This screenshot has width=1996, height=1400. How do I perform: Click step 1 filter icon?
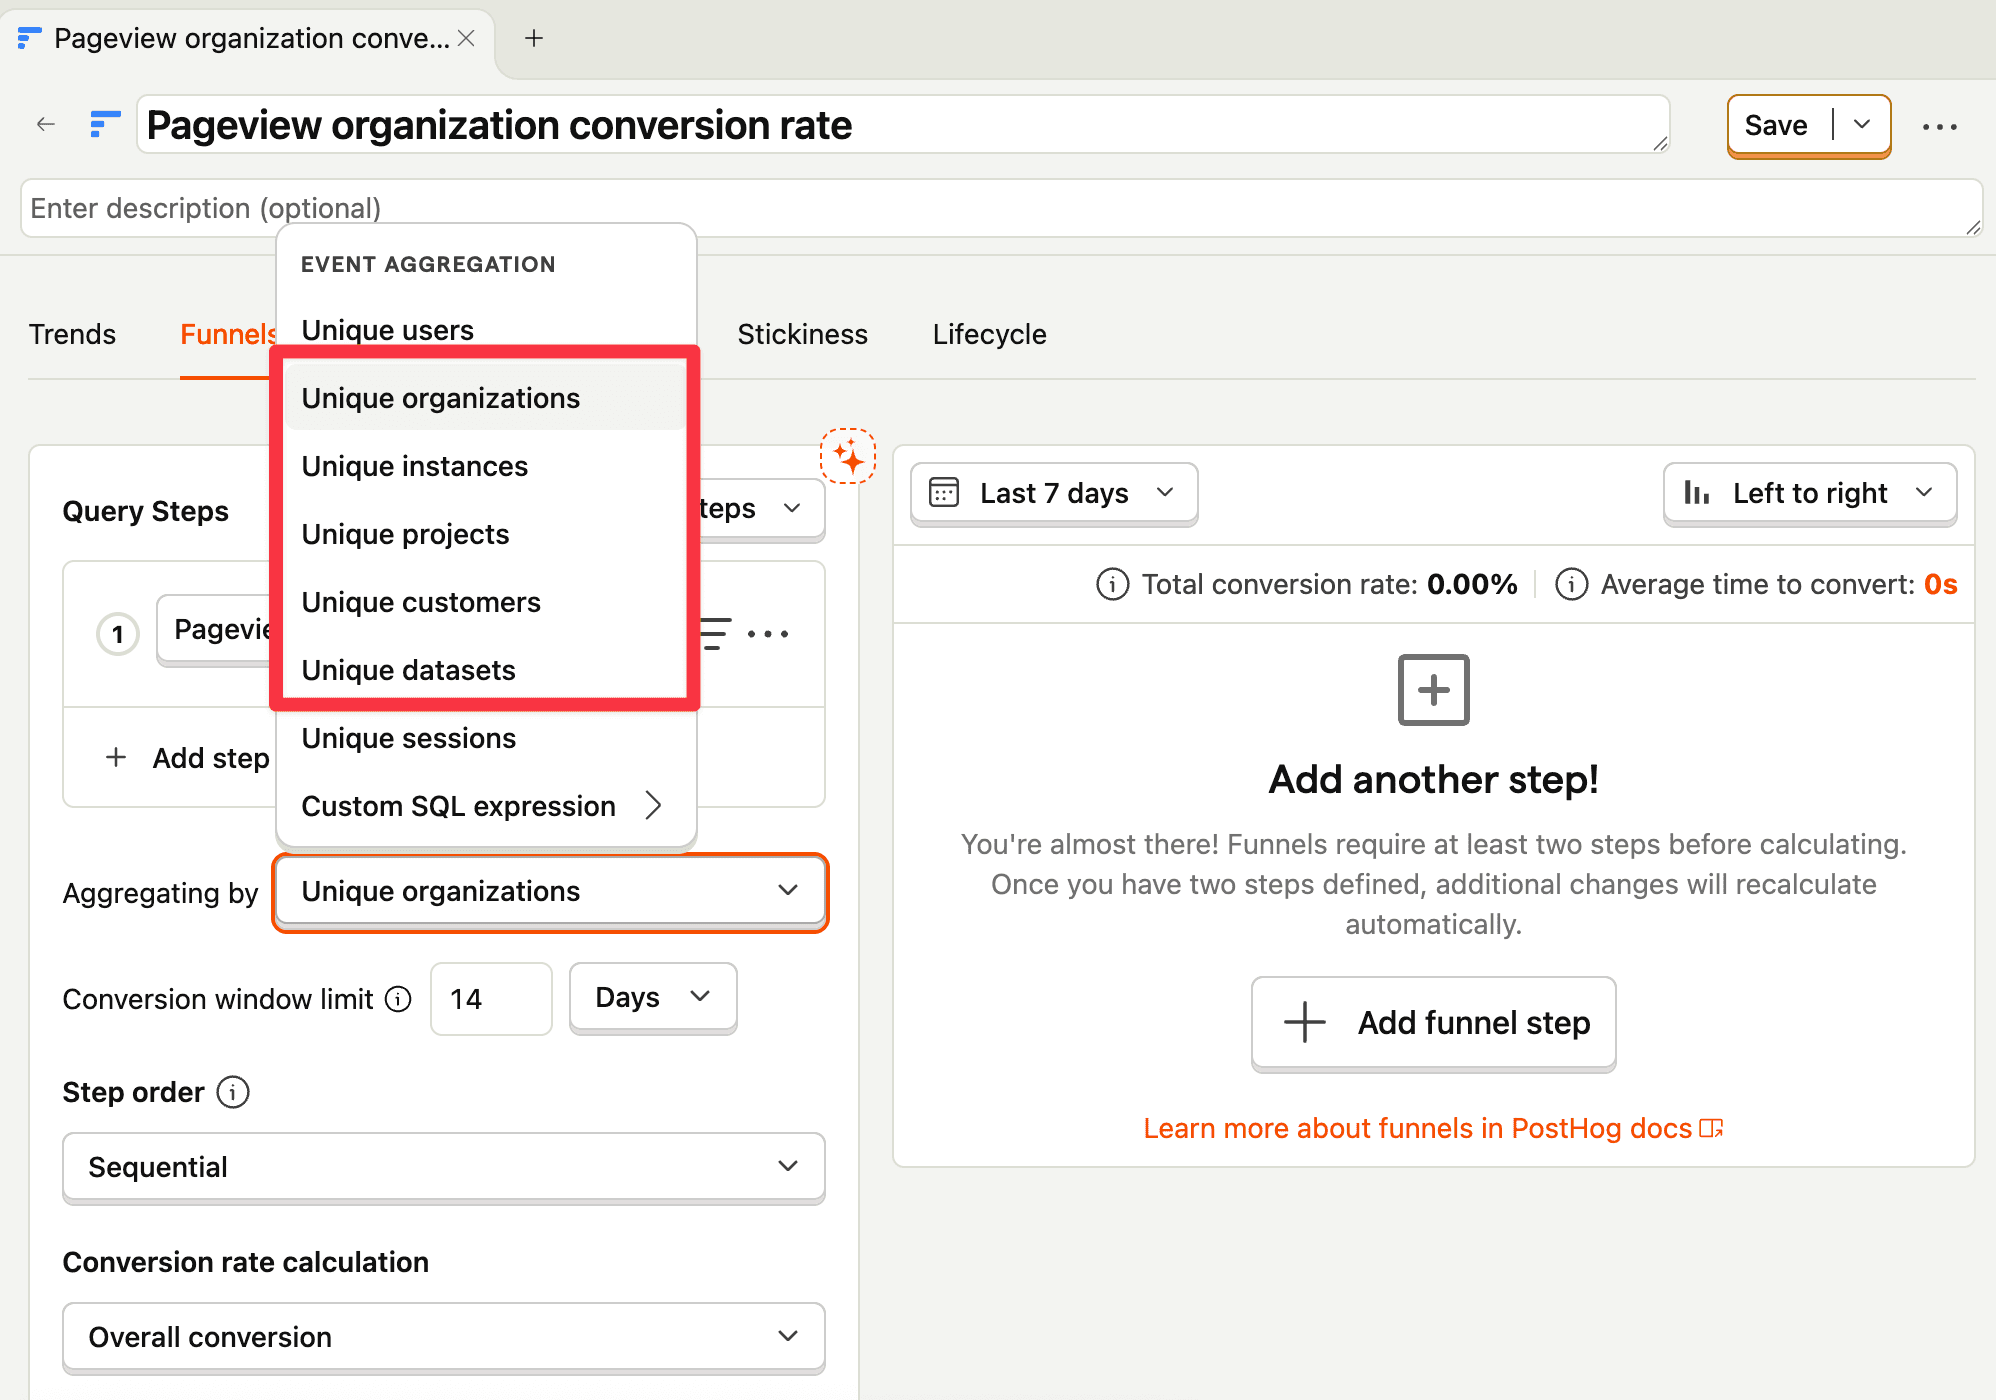[x=715, y=633]
